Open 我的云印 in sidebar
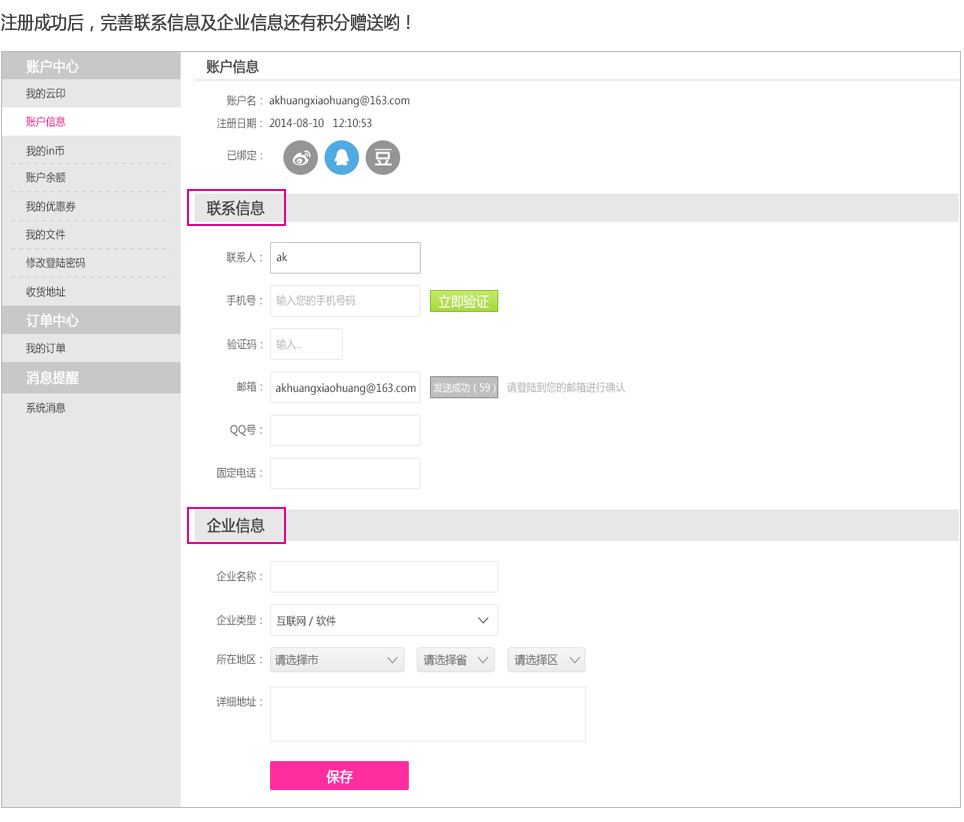The width and height of the screenshot is (964, 822). (46, 94)
